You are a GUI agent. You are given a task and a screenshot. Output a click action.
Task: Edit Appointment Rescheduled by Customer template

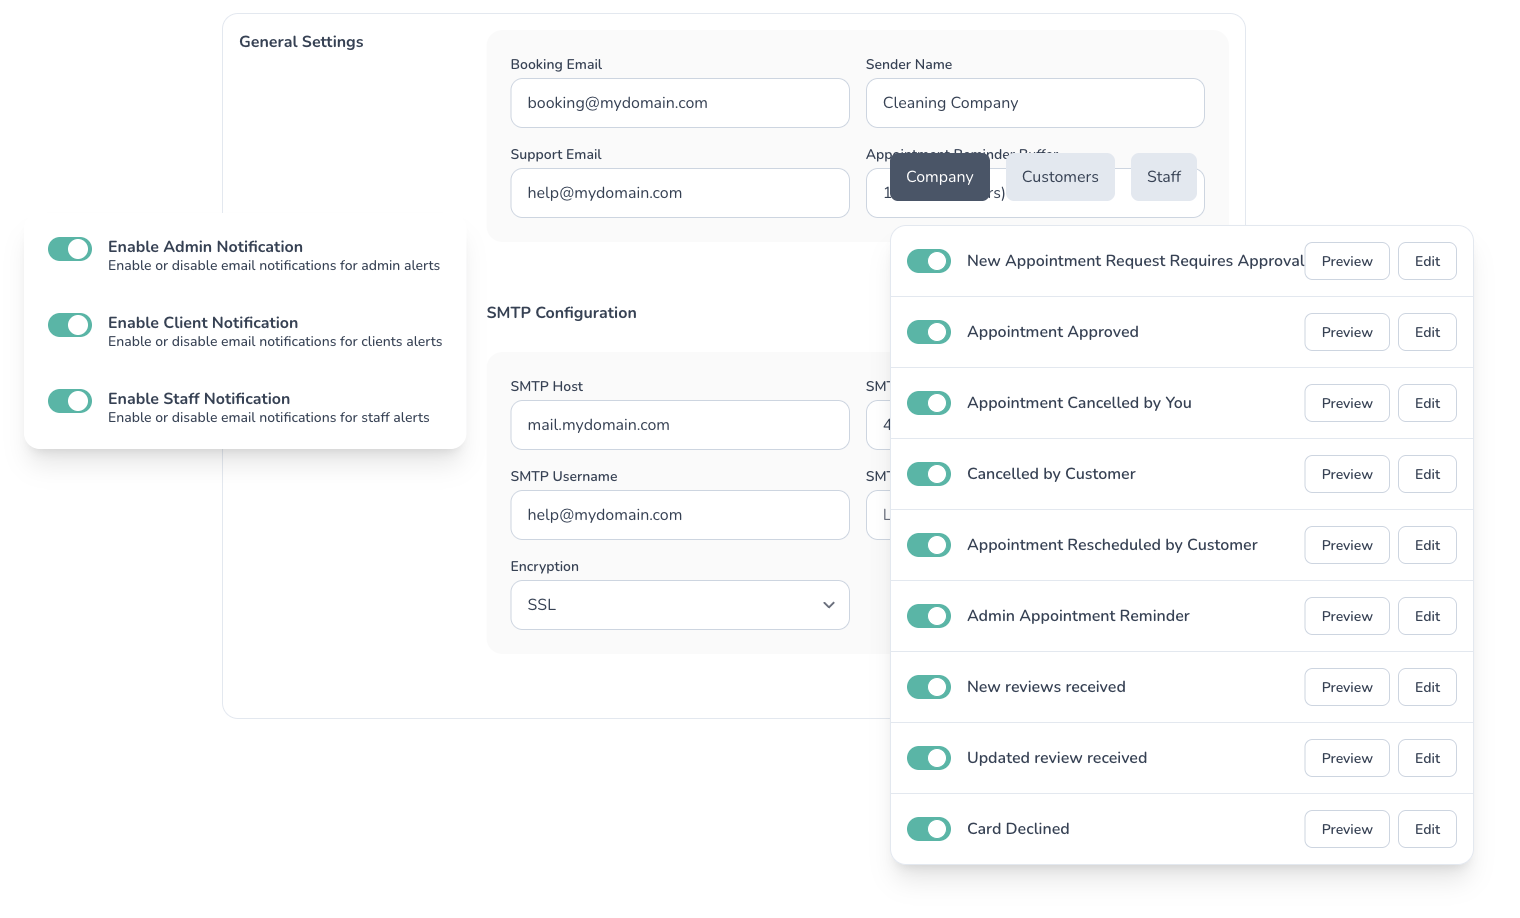[x=1427, y=545]
